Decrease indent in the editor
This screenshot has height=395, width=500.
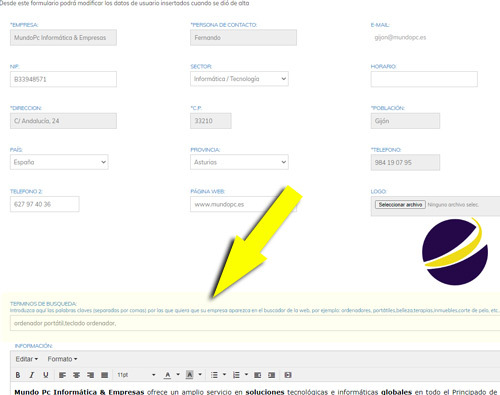click(x=257, y=375)
